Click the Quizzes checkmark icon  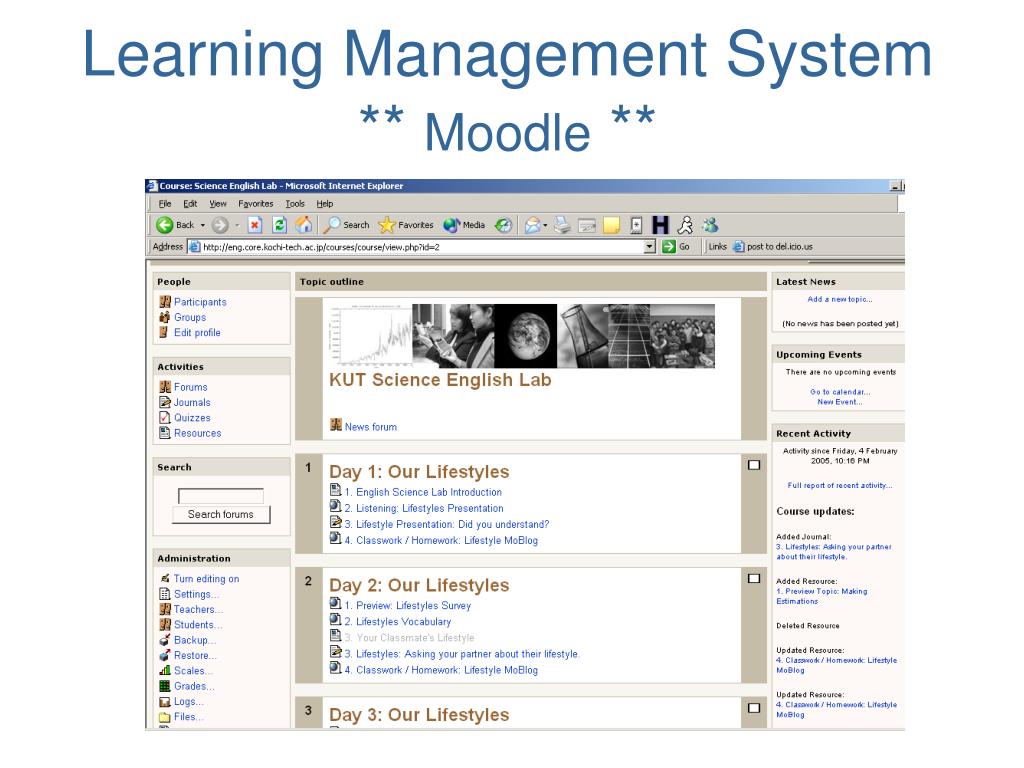tap(165, 417)
